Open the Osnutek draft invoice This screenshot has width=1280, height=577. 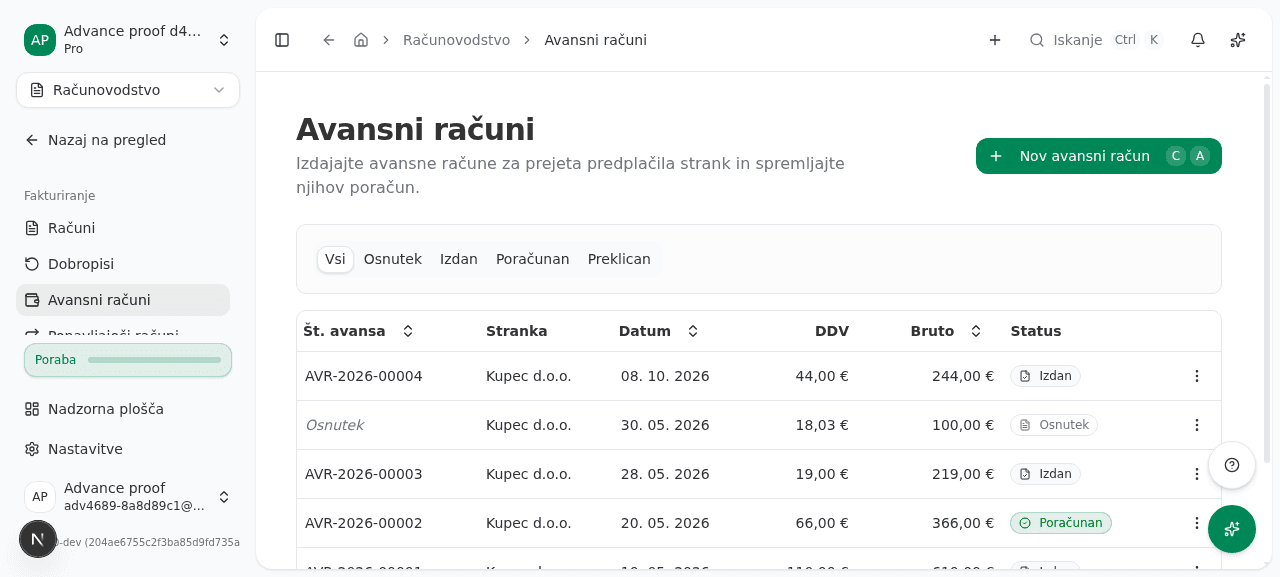coord(334,425)
